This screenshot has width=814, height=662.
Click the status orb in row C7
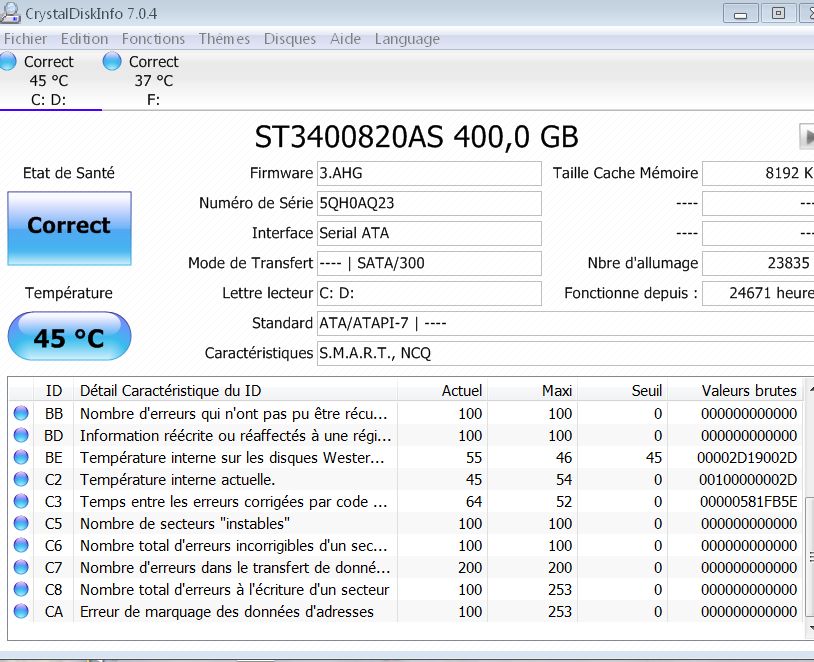click(x=21, y=568)
